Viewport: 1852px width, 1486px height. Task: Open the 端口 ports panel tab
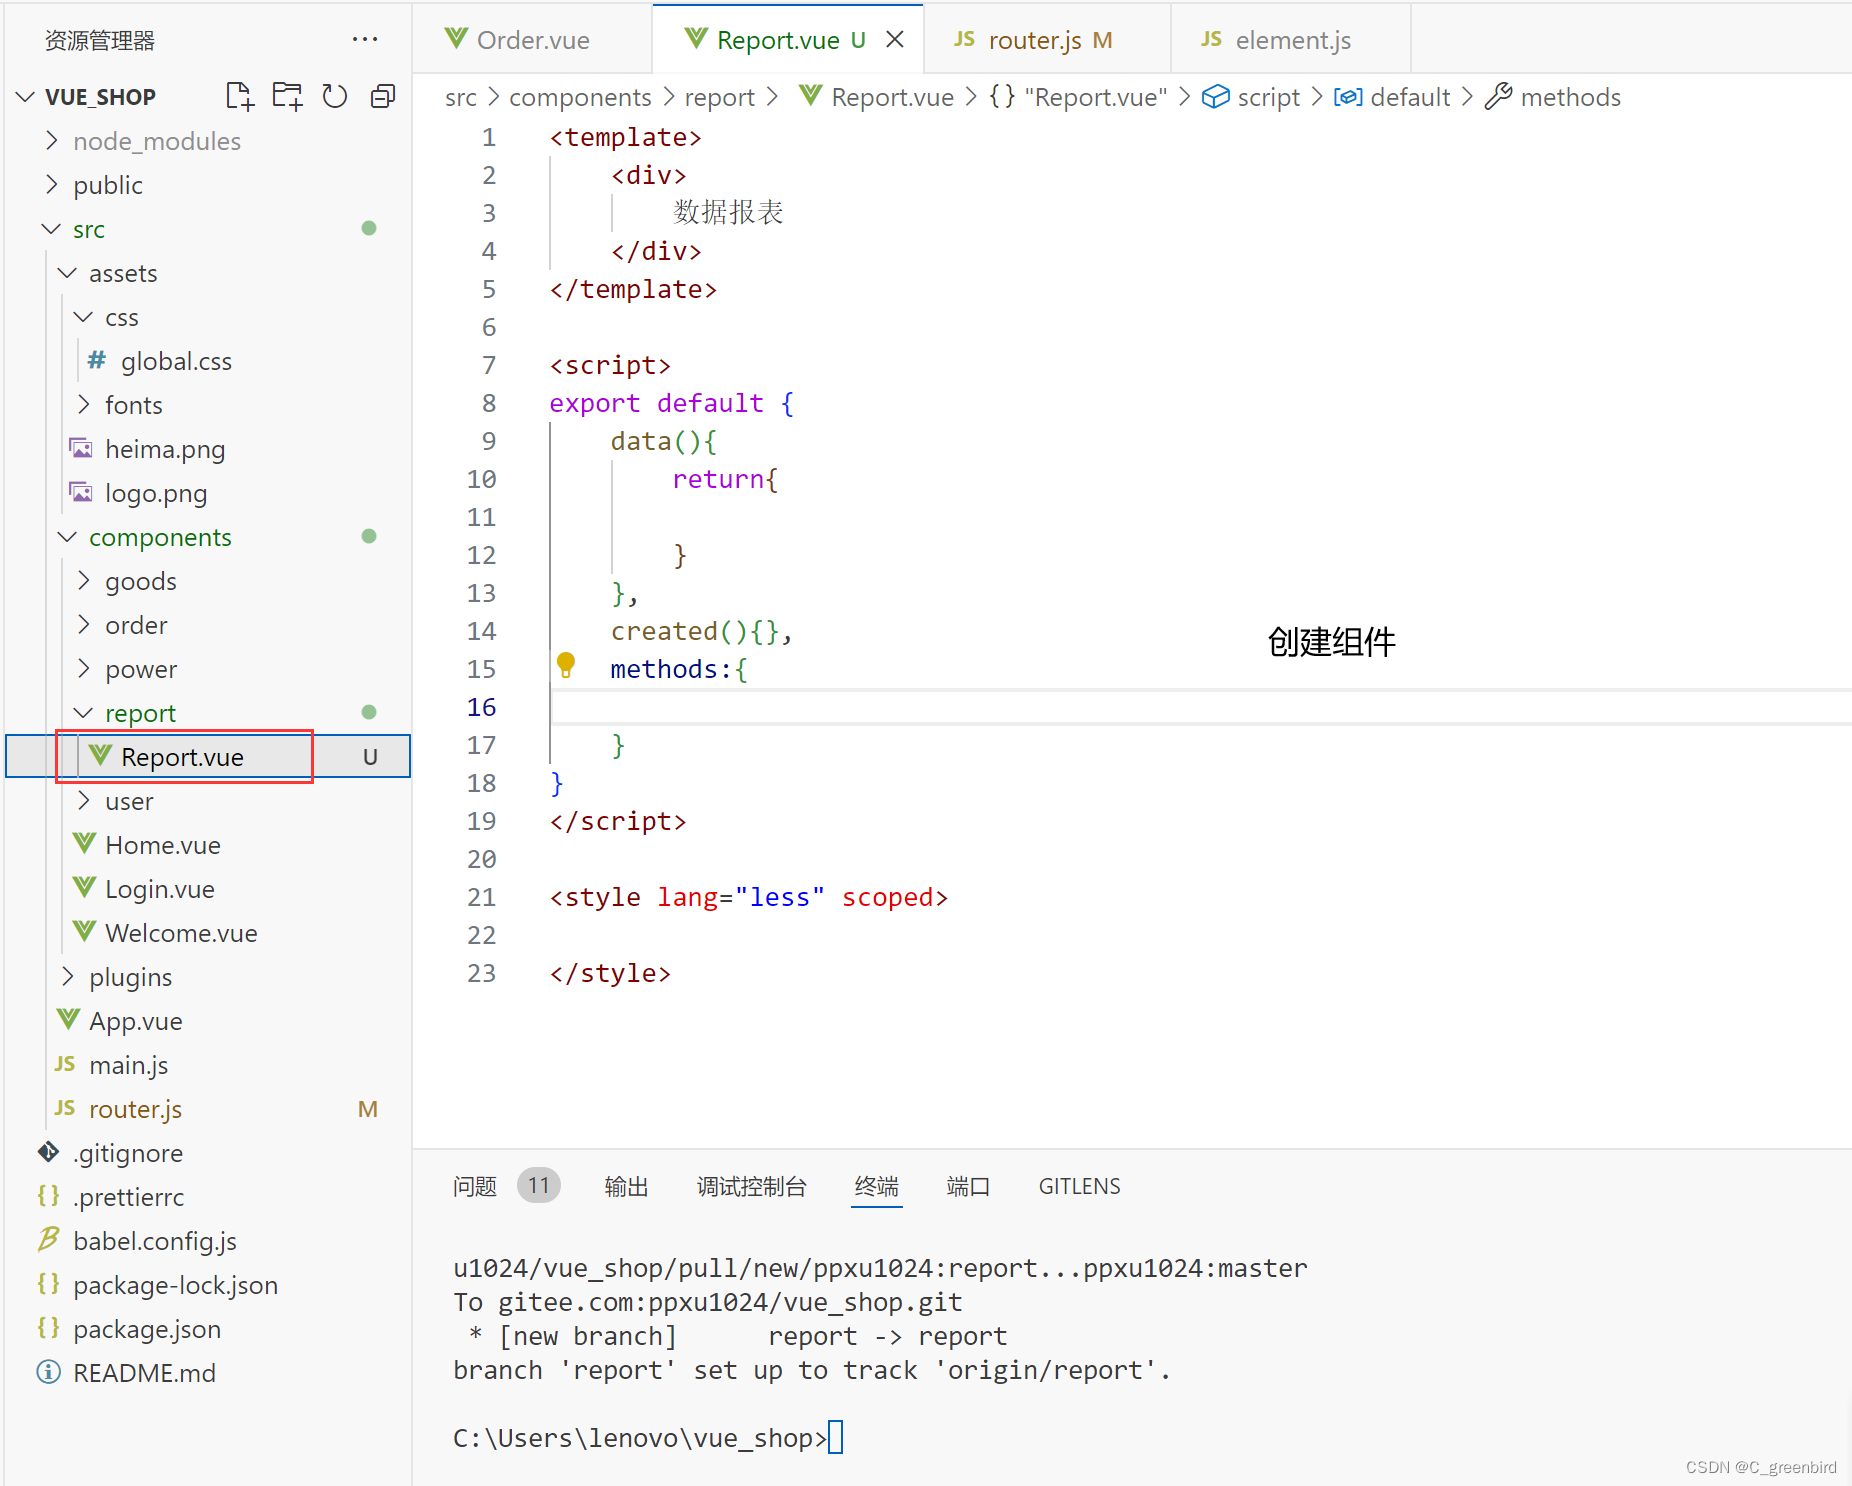point(969,1186)
